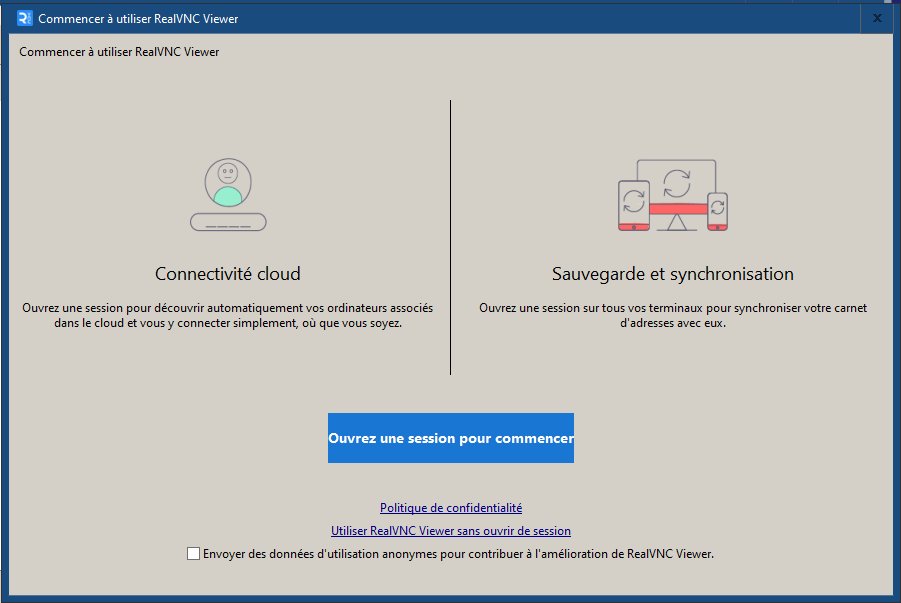Enable anonymous usage data checkbox
901x603 pixels.
pyautogui.click(x=194, y=554)
